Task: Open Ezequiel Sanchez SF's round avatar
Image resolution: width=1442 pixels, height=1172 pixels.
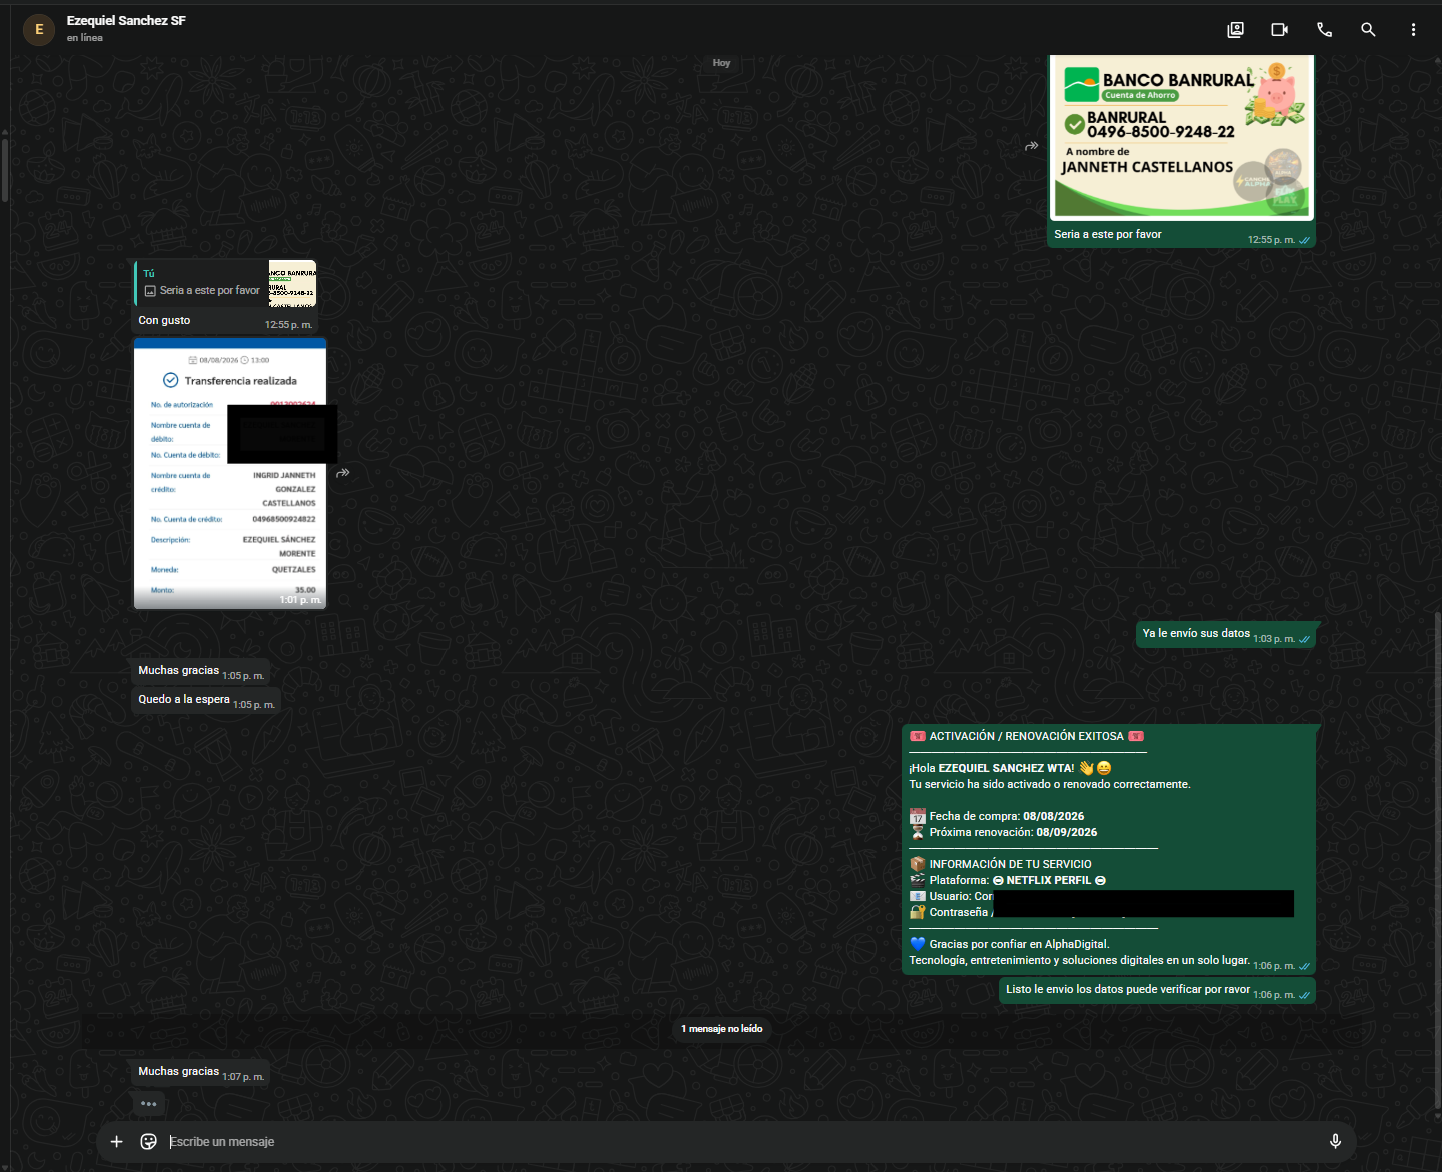Action: coord(39,30)
